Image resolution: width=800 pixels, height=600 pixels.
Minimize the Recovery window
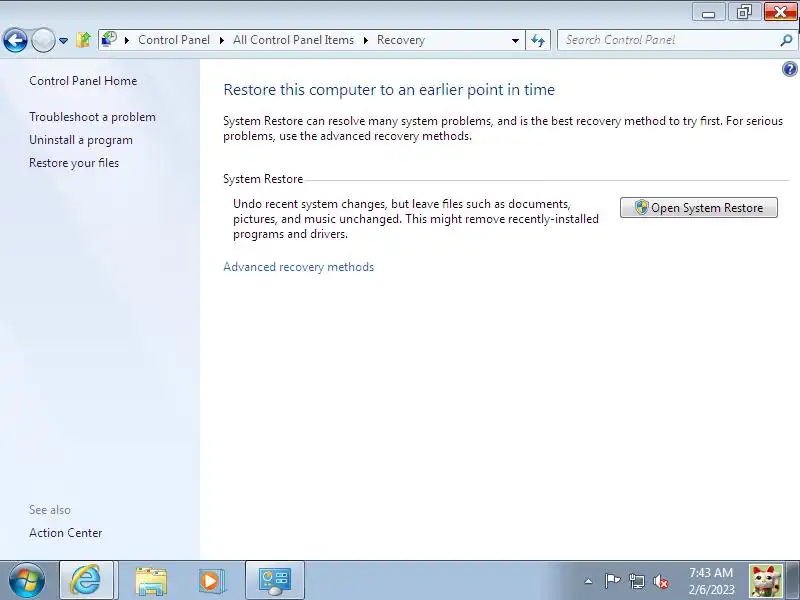709,13
